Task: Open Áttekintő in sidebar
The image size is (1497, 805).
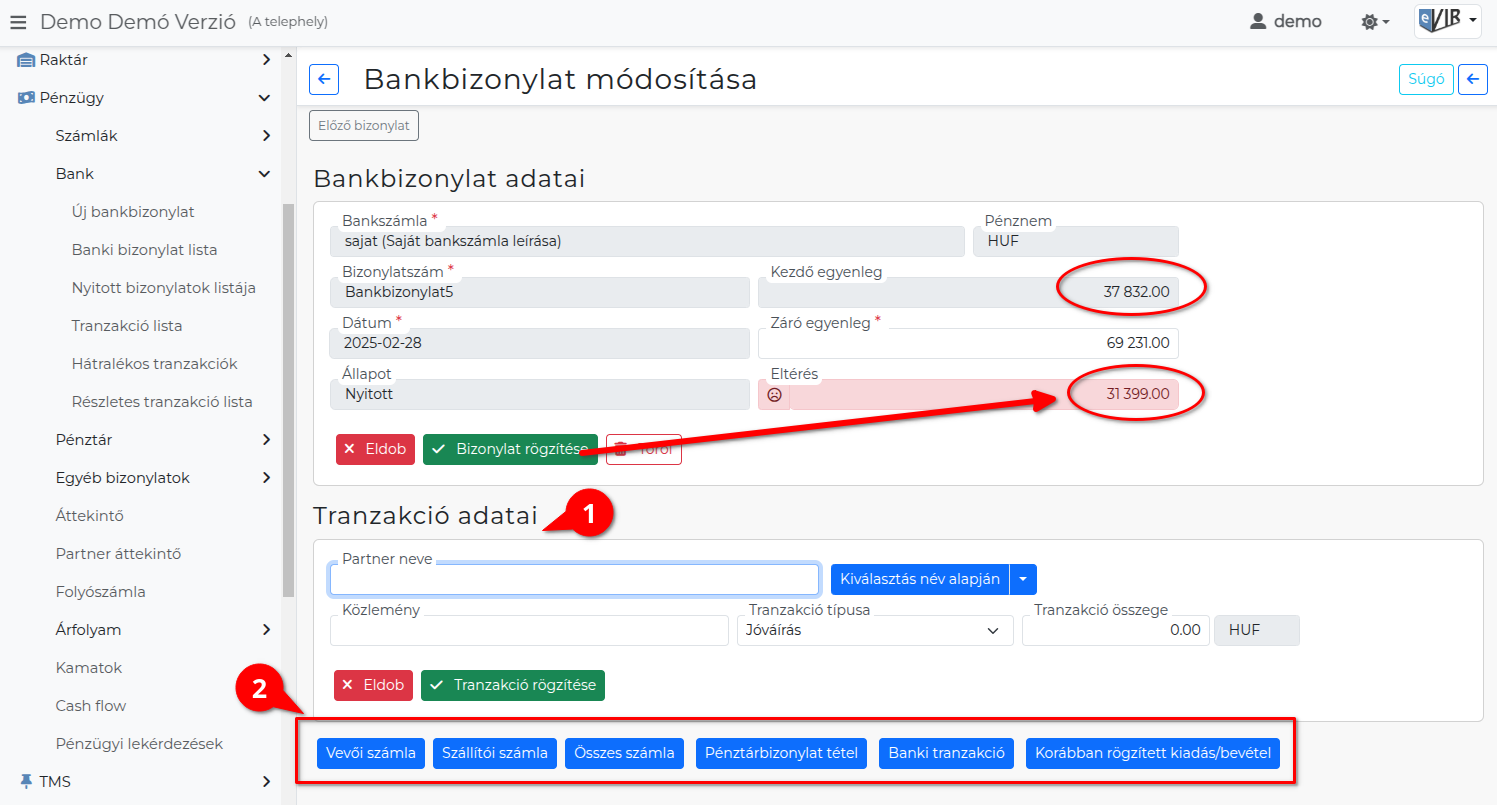Action: click(x=90, y=516)
